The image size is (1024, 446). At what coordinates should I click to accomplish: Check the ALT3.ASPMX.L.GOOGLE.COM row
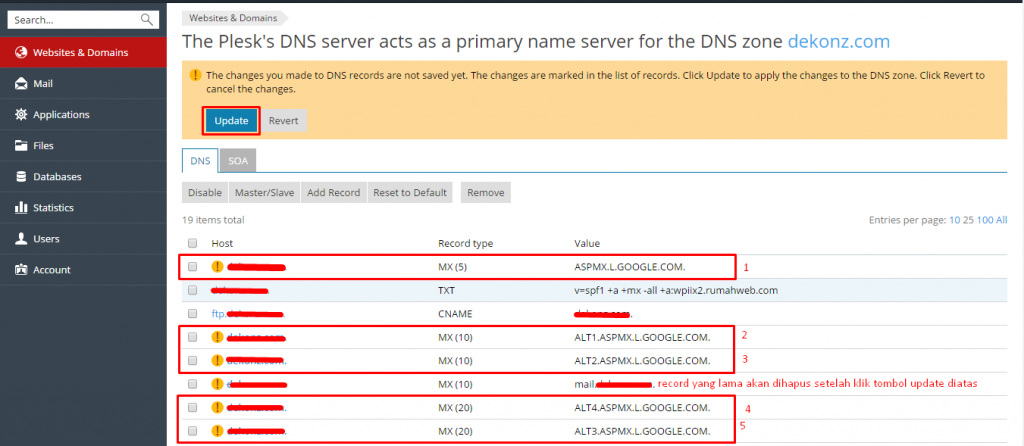(x=192, y=431)
